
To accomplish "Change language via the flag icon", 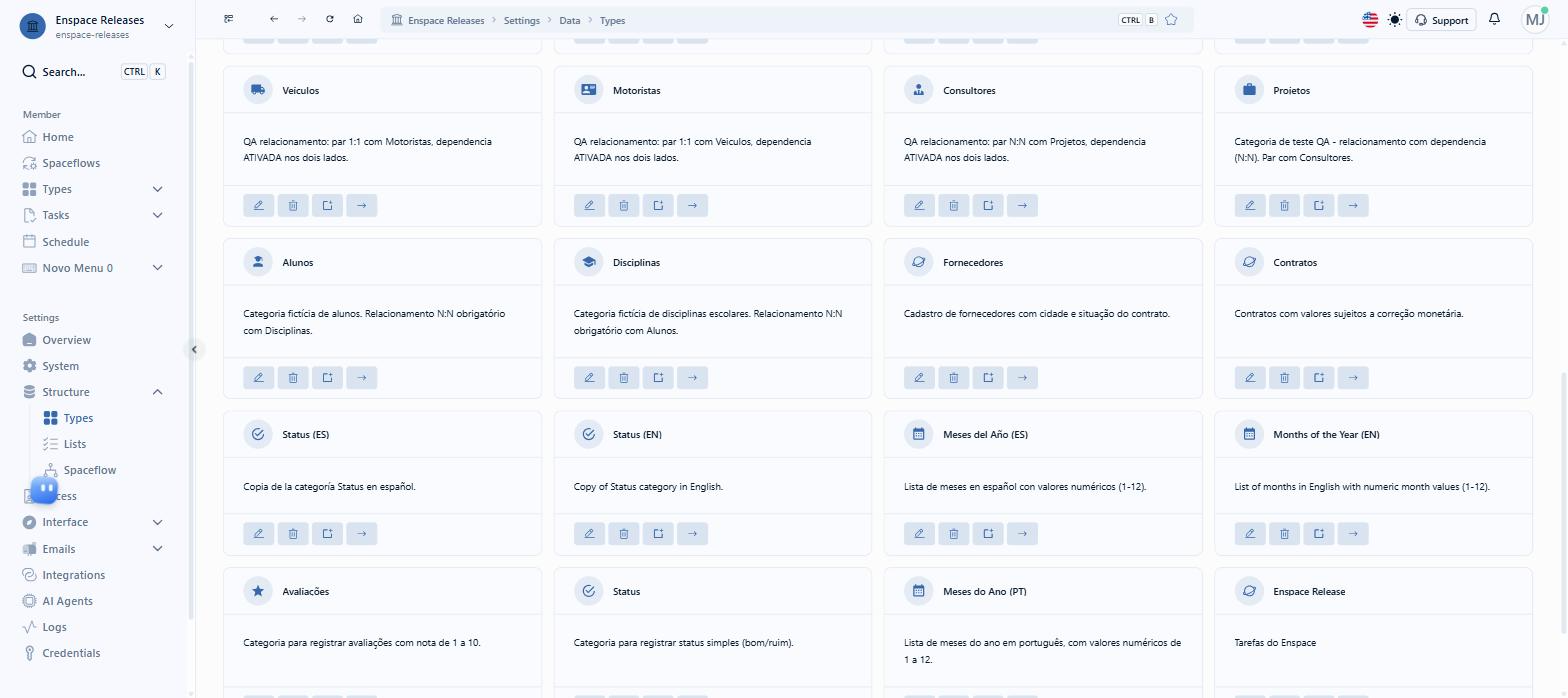I will click(x=1370, y=20).
